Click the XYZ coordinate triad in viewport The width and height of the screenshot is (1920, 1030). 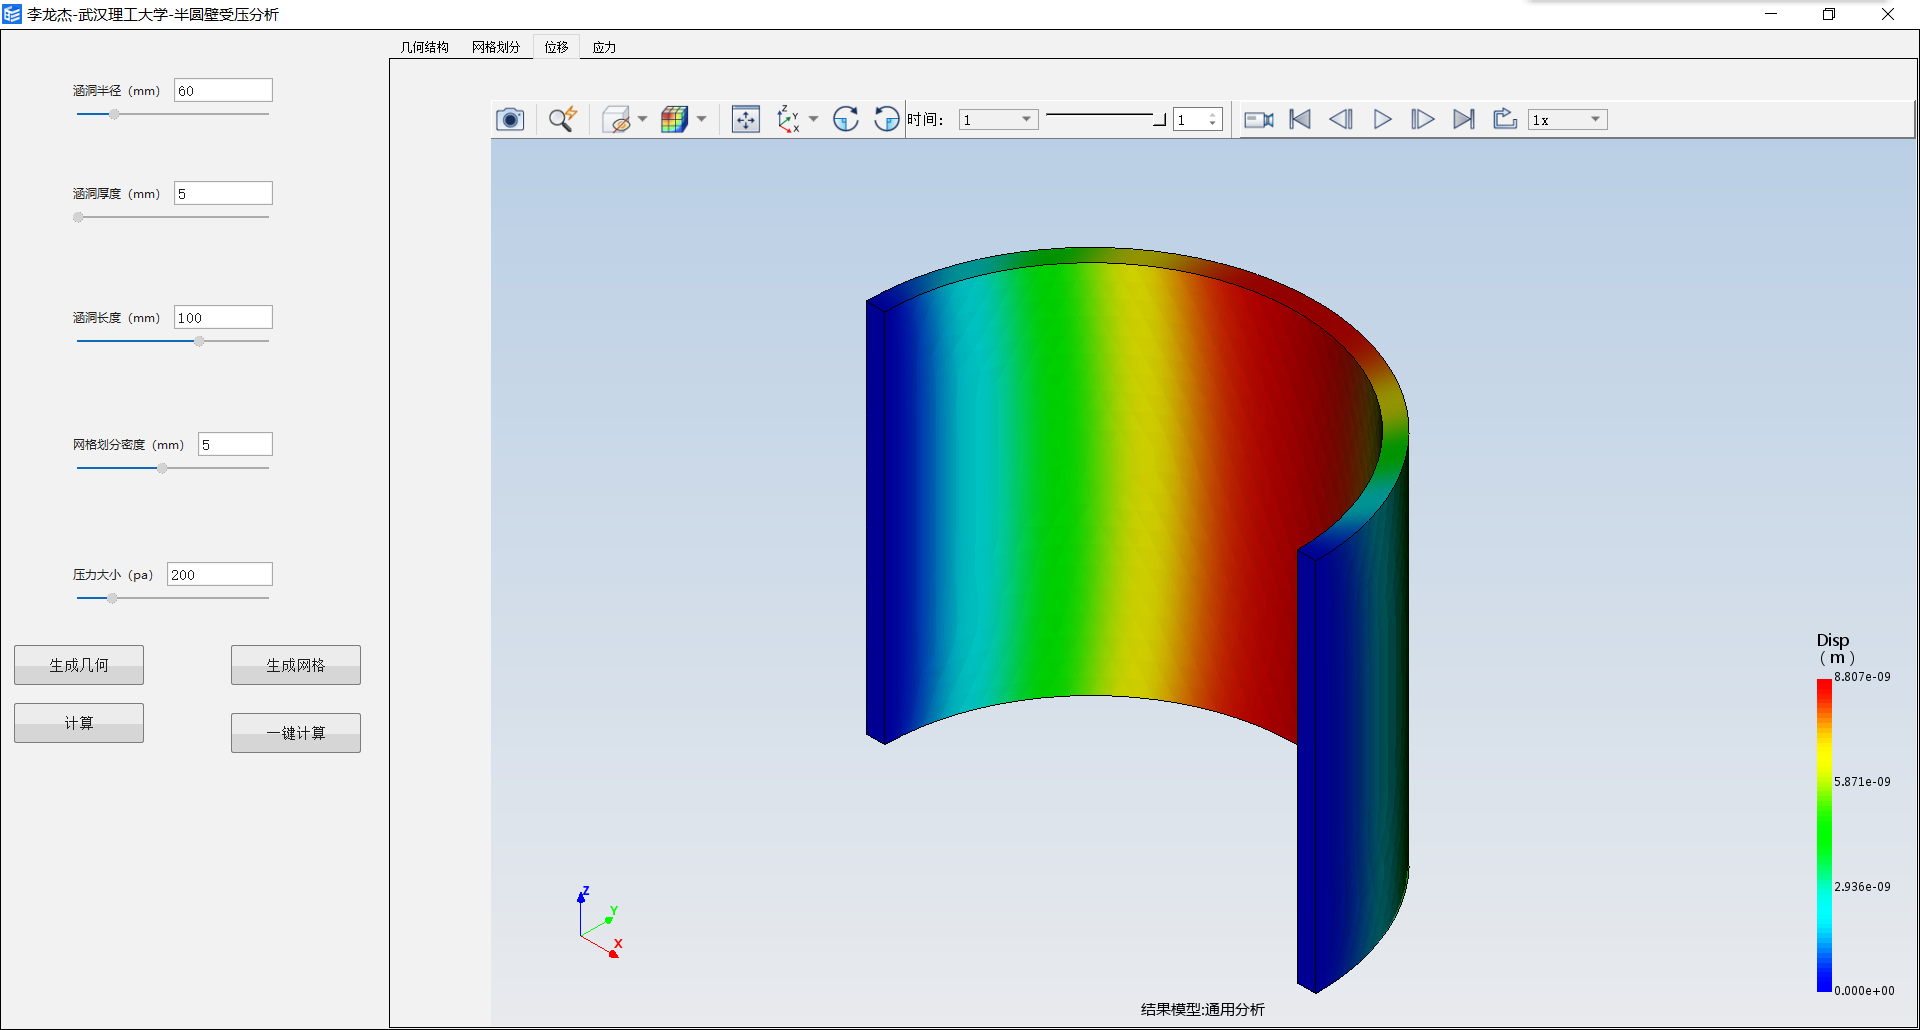(x=600, y=922)
